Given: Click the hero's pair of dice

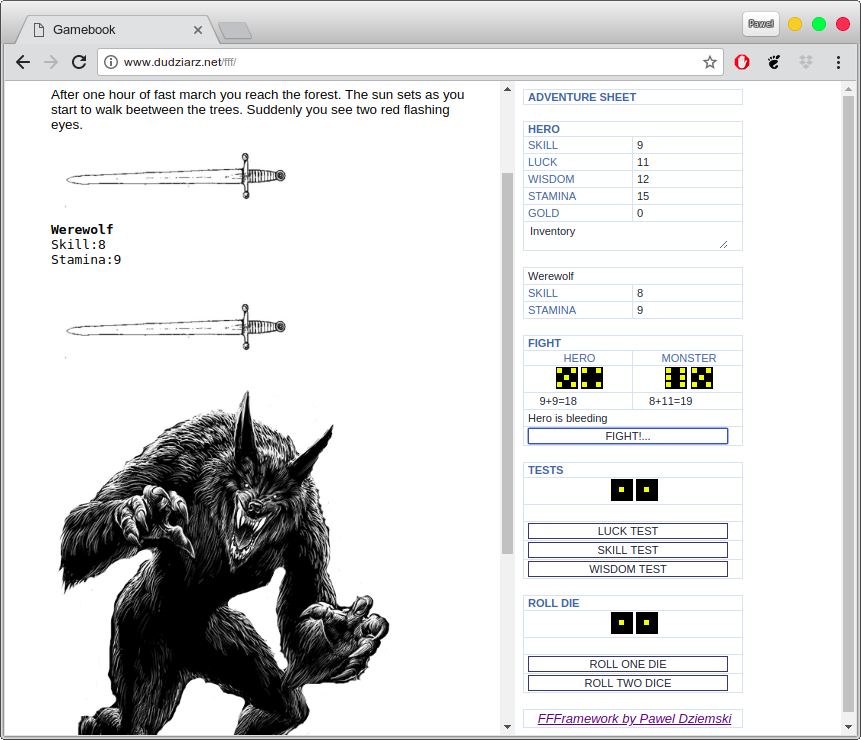Looking at the screenshot, I should 579,378.
